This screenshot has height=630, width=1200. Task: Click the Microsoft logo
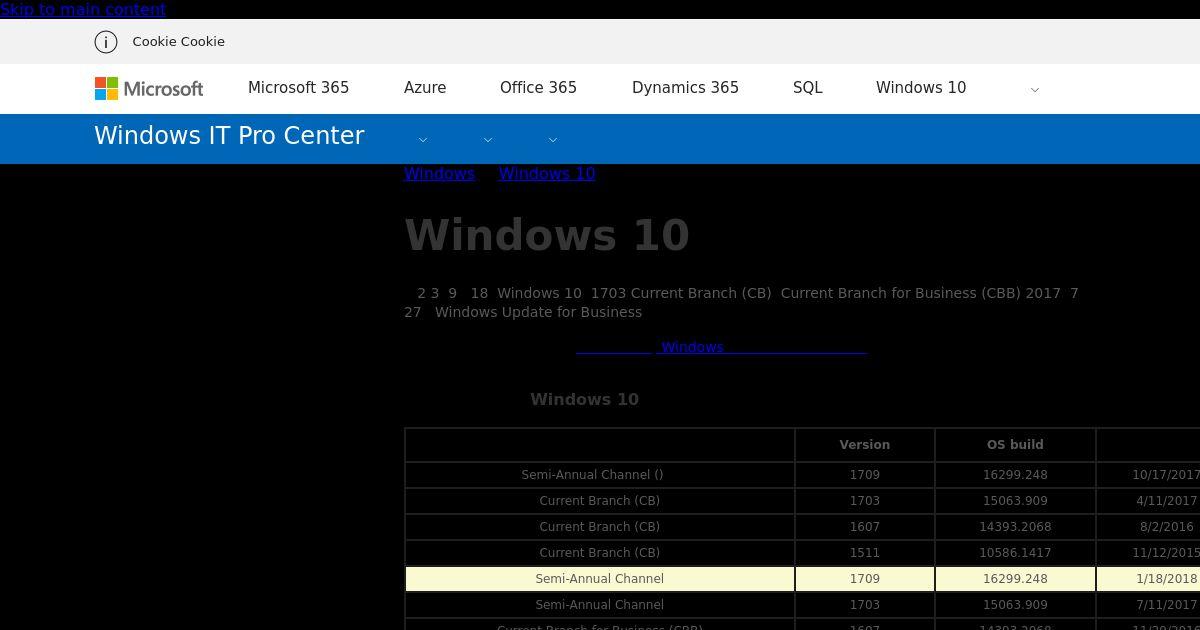click(x=149, y=89)
